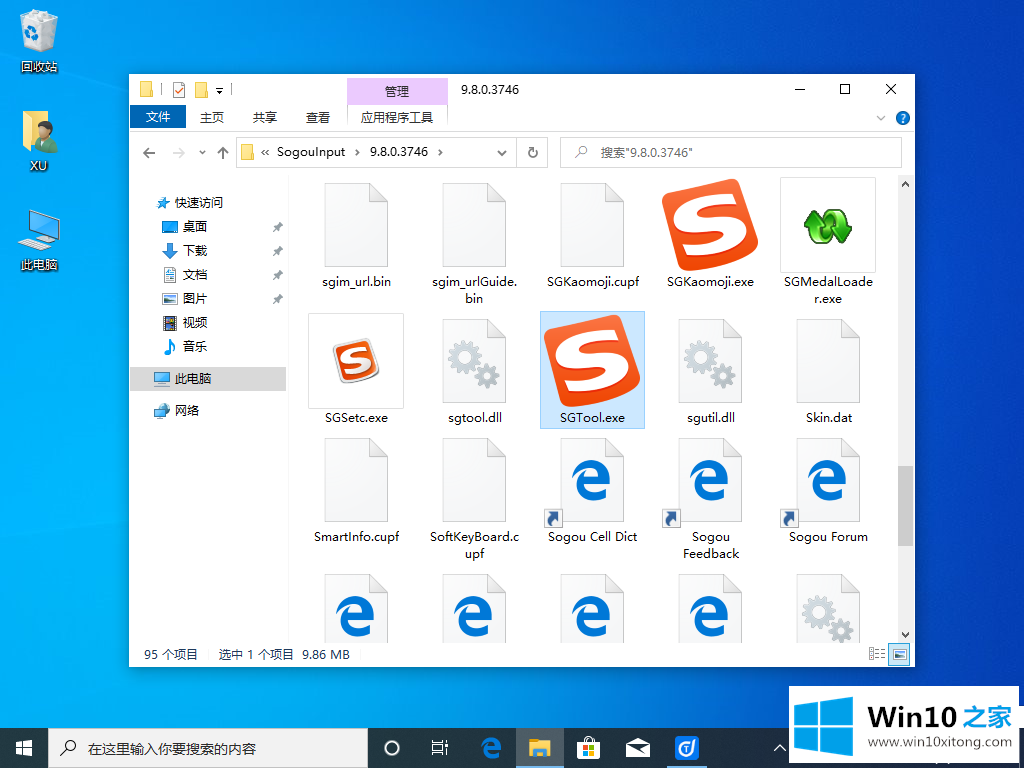1024x768 pixels.
Task: Select the sgutil.dll gear file icon
Action: (710, 360)
